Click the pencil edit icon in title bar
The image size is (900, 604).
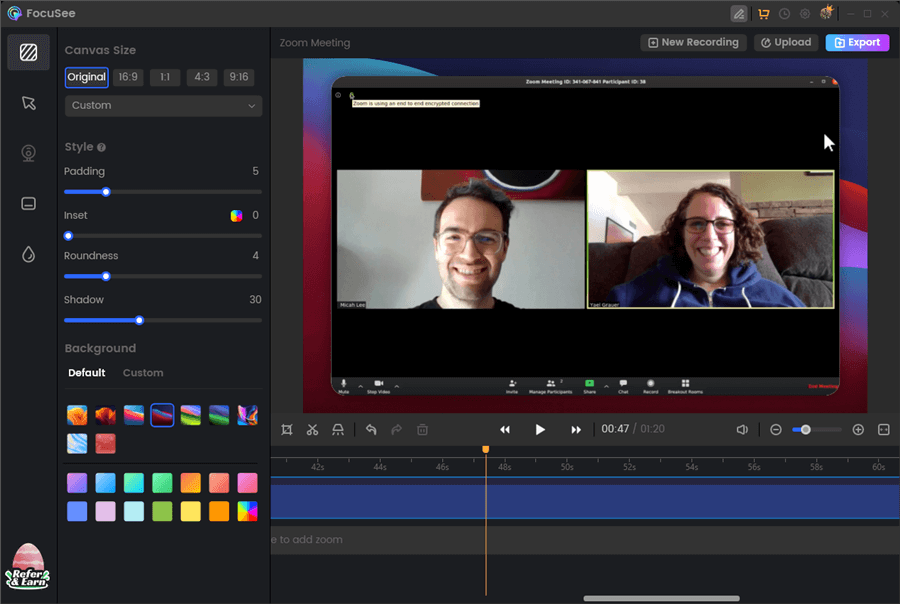coord(739,14)
